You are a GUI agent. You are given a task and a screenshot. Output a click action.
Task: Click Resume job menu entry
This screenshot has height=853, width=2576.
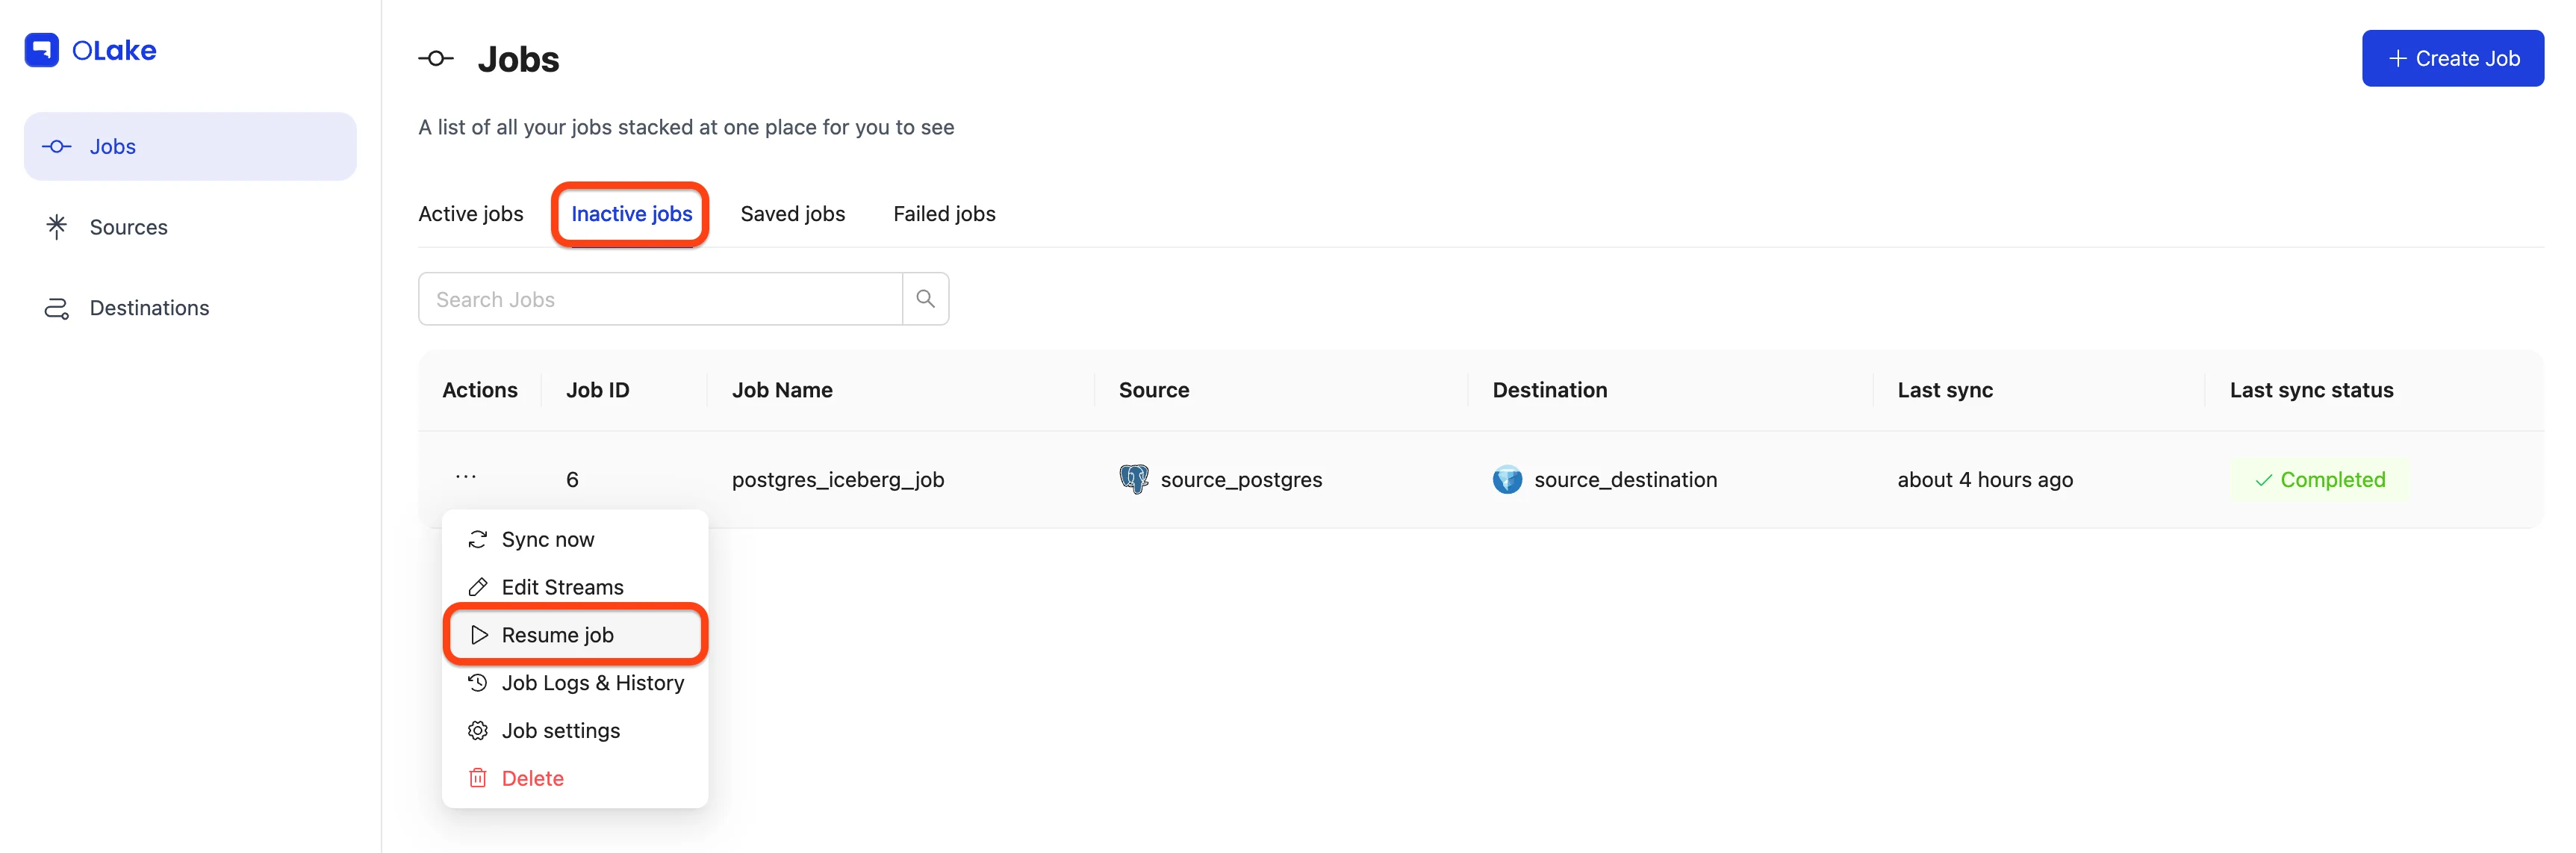pos(558,635)
